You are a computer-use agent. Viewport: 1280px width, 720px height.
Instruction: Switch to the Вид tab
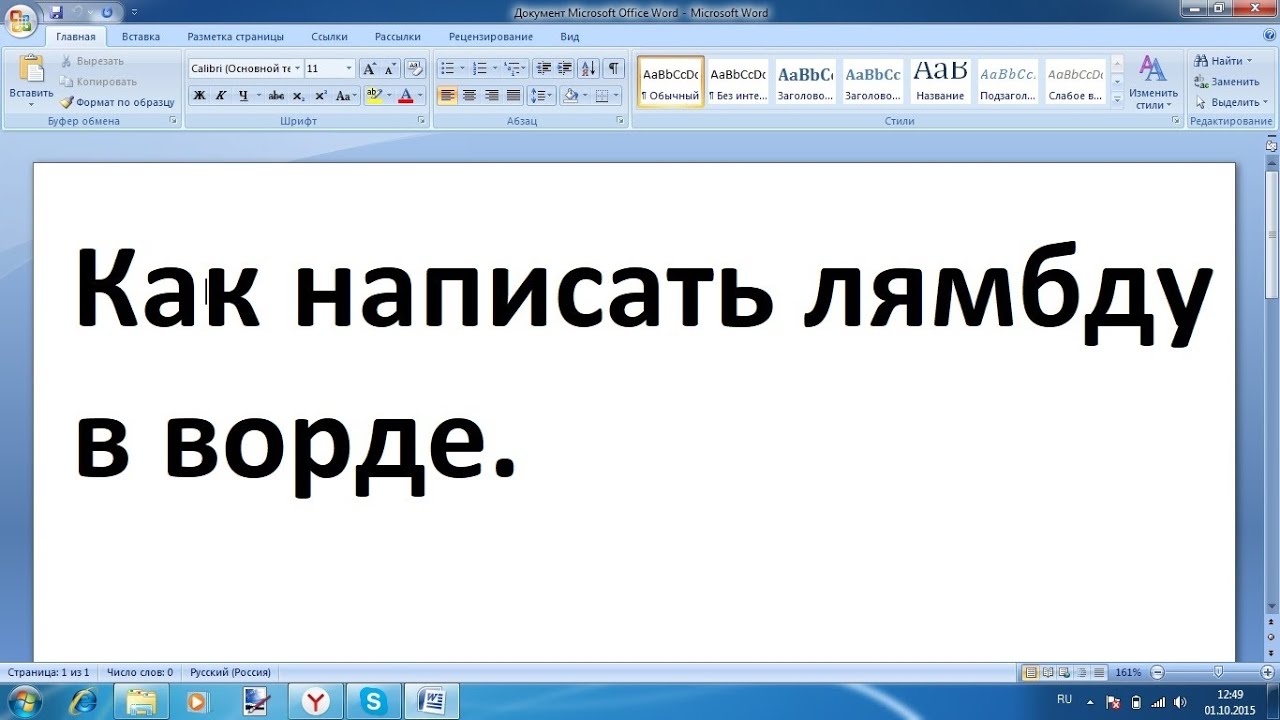(x=570, y=37)
